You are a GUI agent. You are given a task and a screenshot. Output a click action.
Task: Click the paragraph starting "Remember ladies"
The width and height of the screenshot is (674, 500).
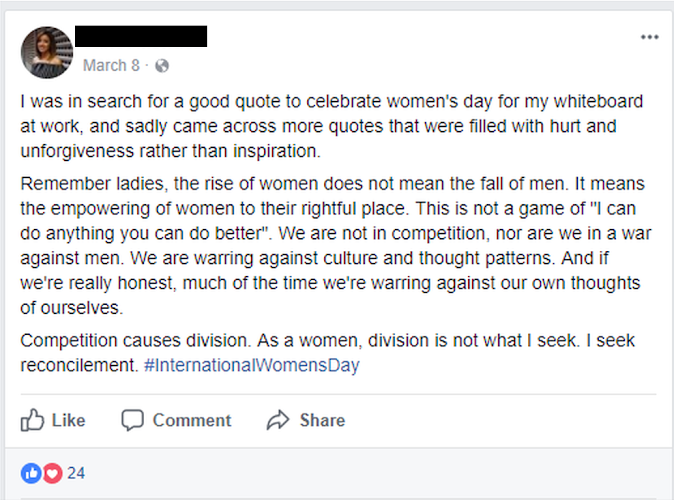click(336, 245)
